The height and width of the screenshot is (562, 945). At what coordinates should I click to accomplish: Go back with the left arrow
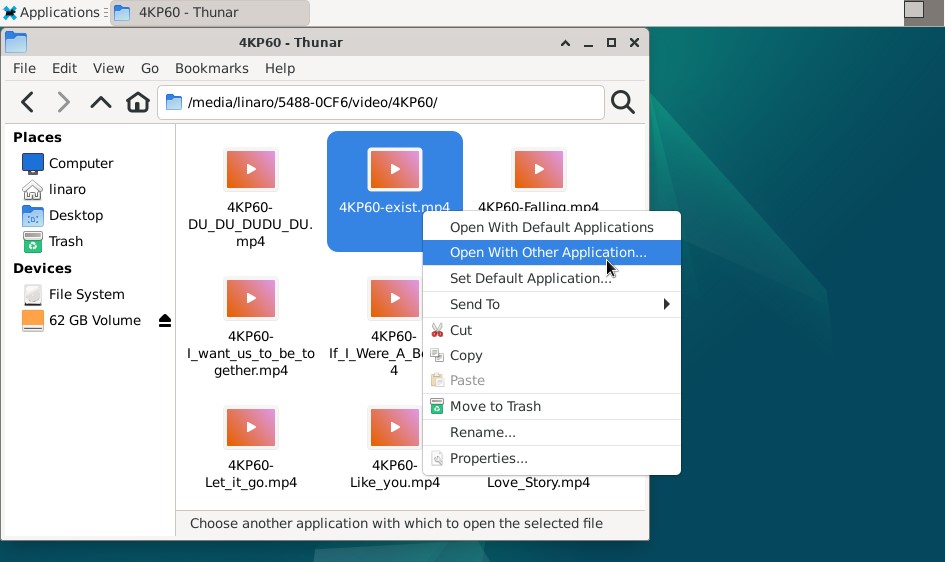pyautogui.click(x=27, y=102)
